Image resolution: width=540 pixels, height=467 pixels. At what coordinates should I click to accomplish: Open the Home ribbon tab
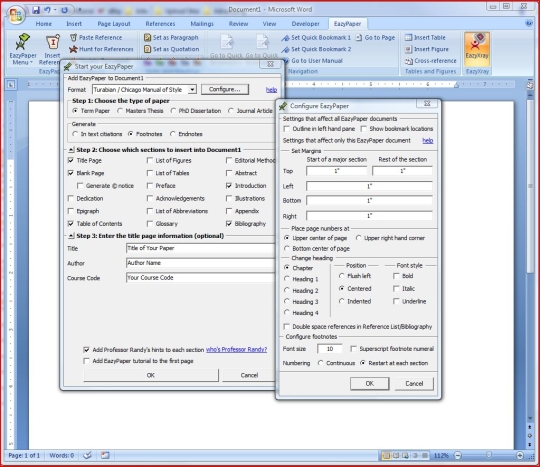pos(43,24)
